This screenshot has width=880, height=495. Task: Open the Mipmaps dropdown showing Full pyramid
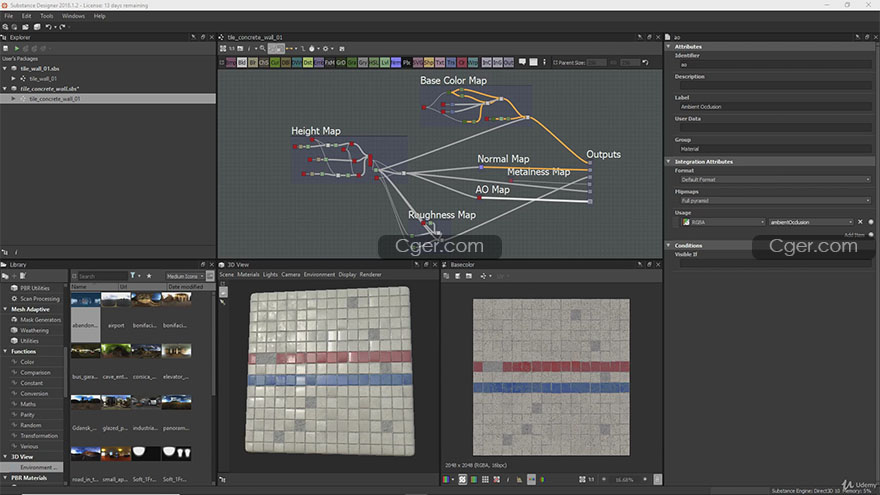[x=775, y=200]
